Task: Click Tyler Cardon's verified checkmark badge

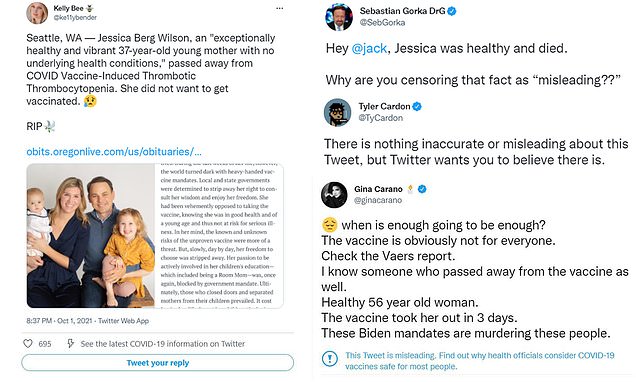Action: pyautogui.click(x=417, y=107)
